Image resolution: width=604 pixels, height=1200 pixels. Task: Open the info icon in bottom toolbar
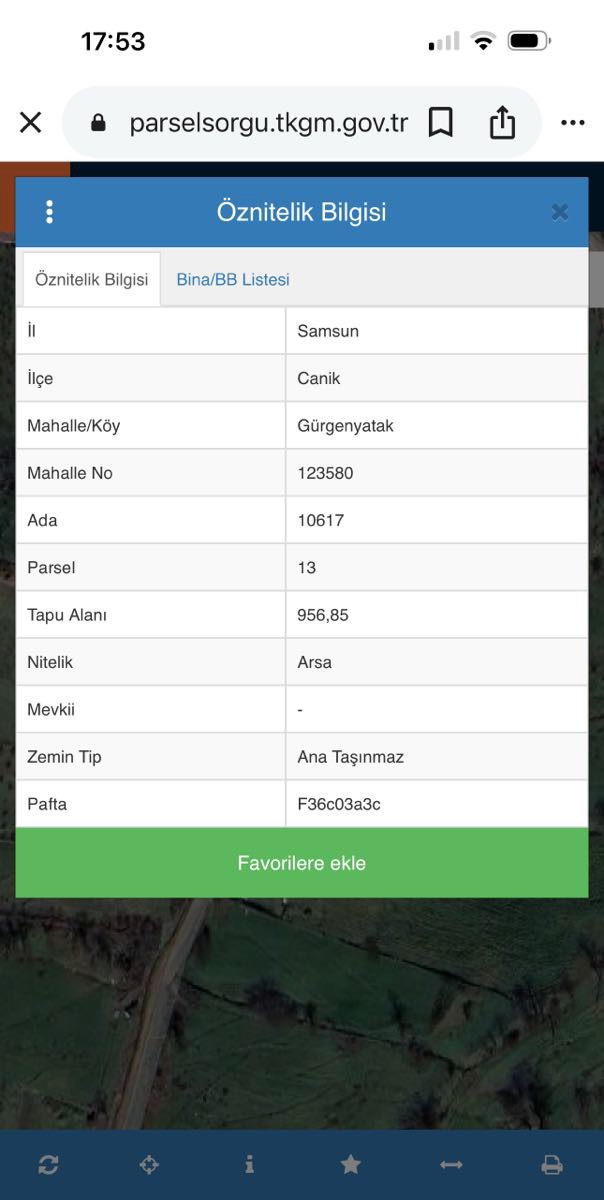[249, 1164]
